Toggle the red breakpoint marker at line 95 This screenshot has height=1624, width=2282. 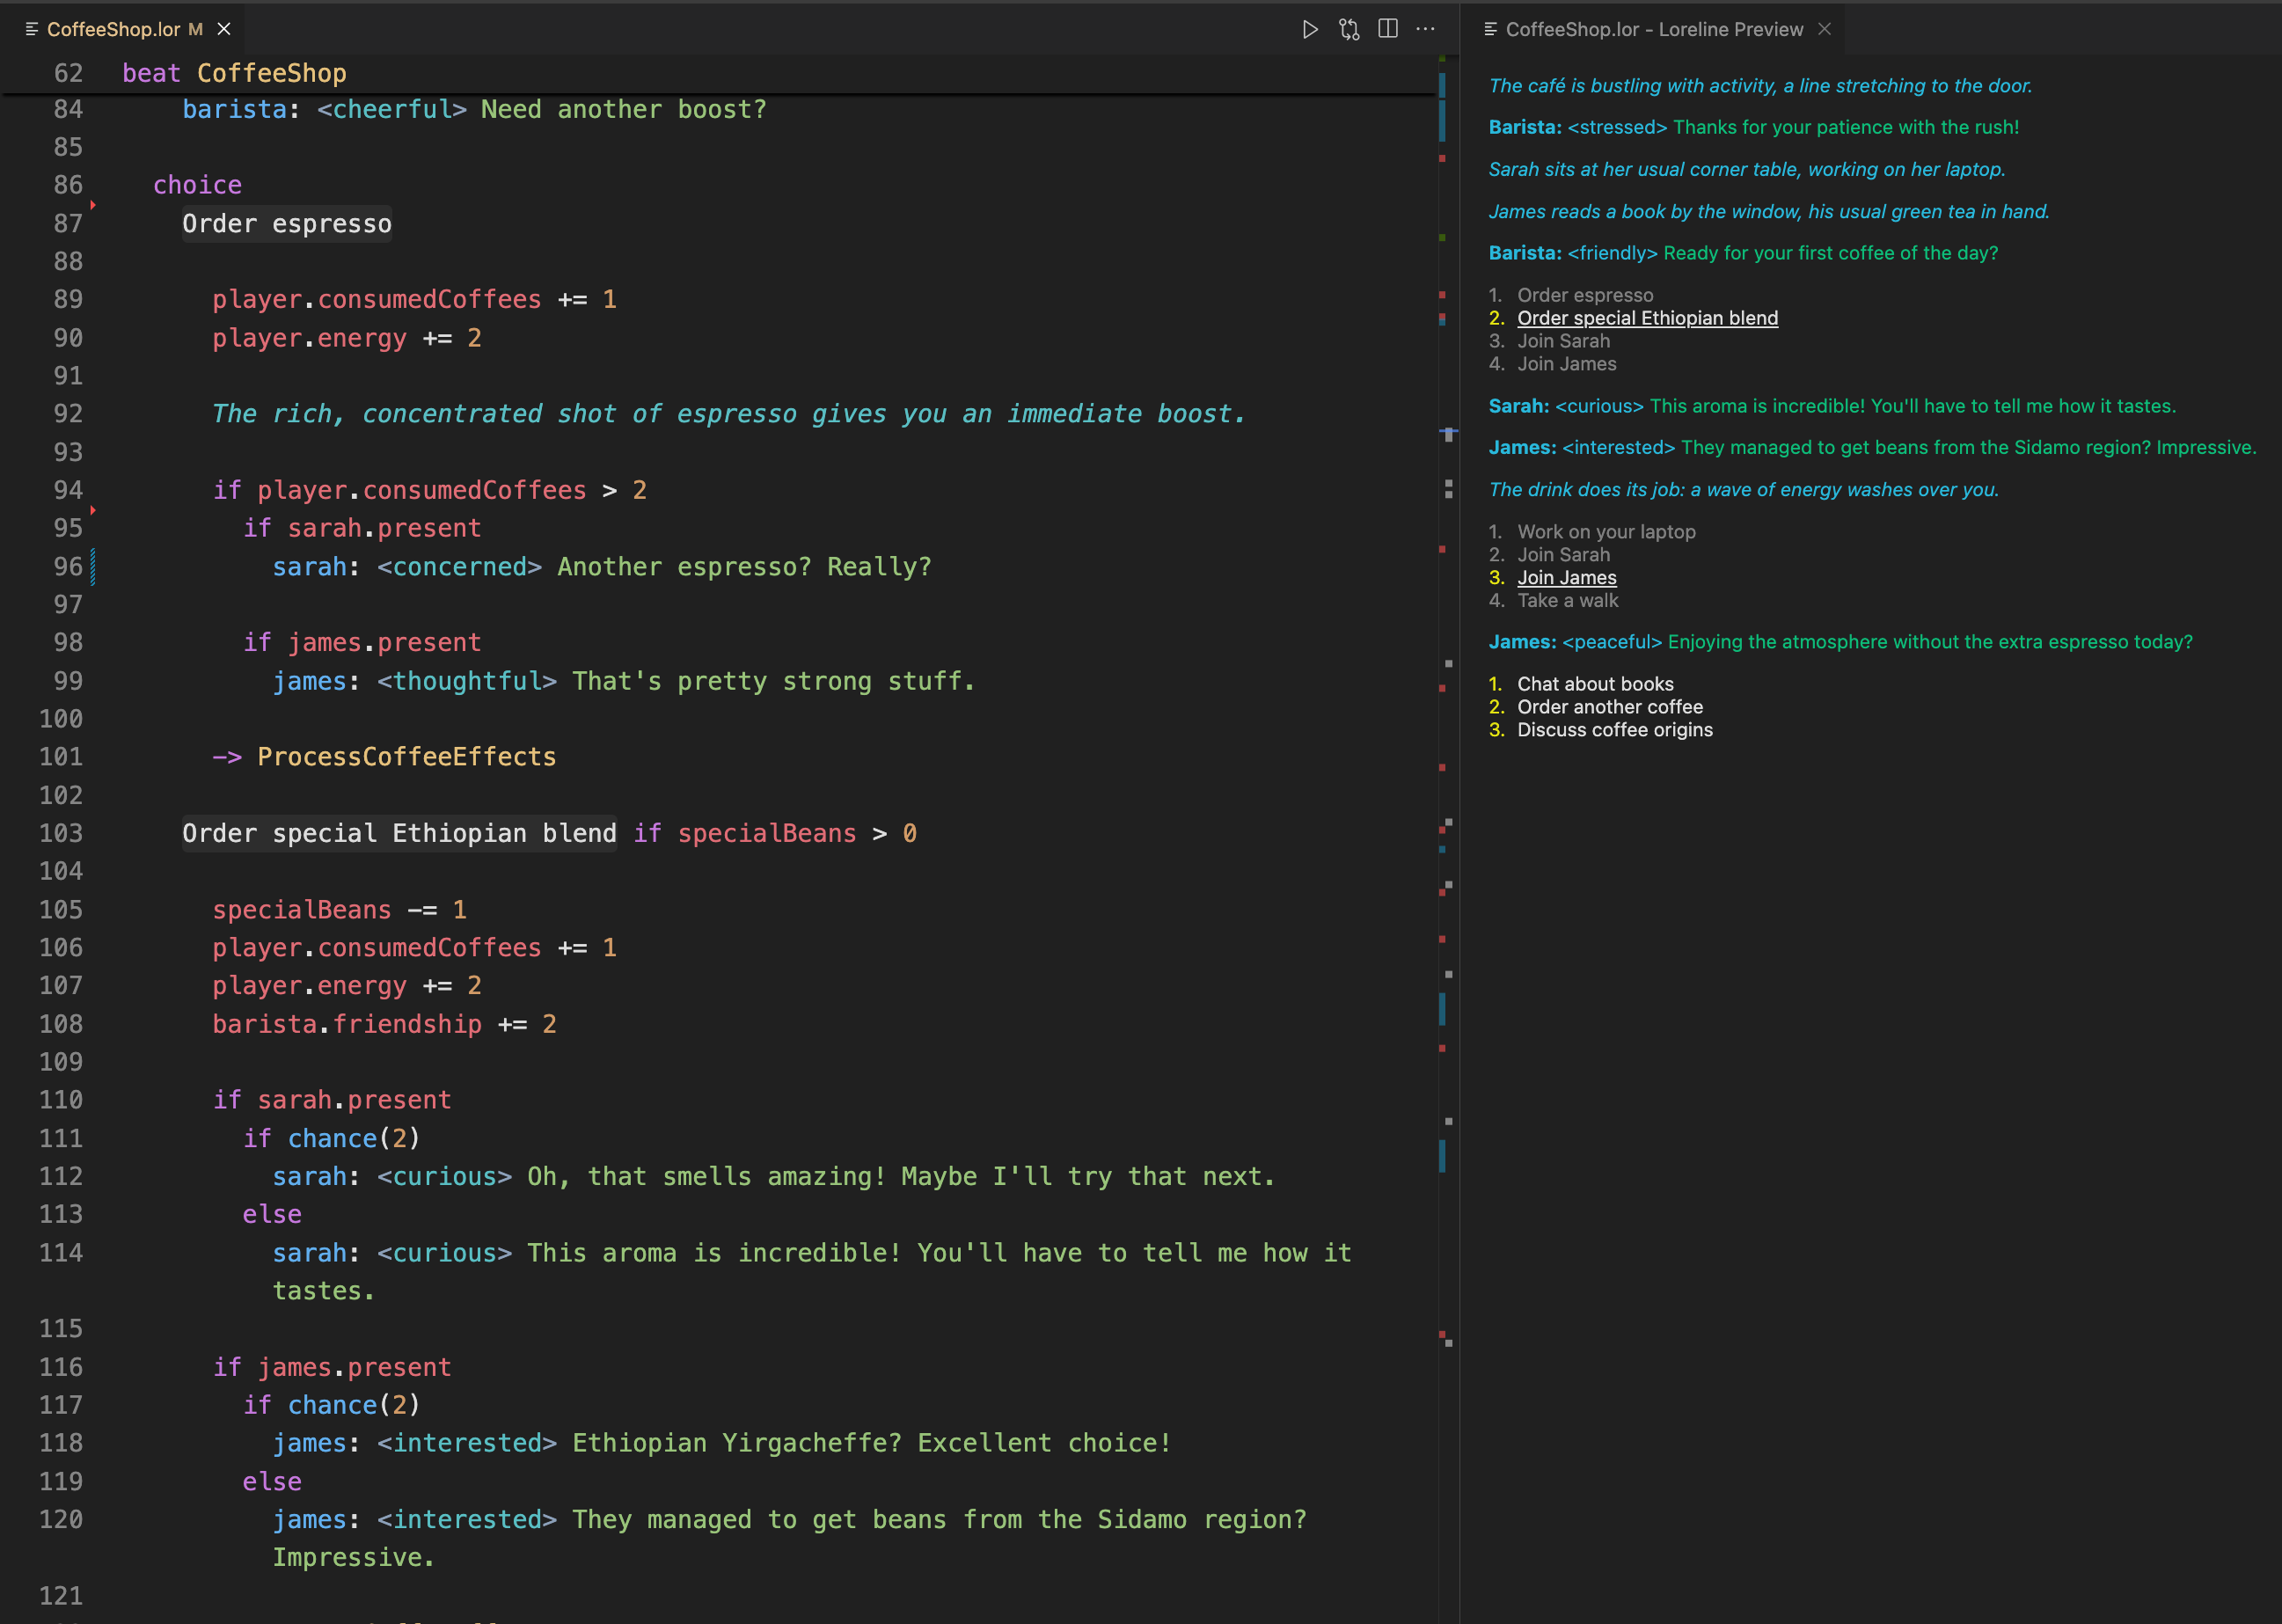(92, 511)
